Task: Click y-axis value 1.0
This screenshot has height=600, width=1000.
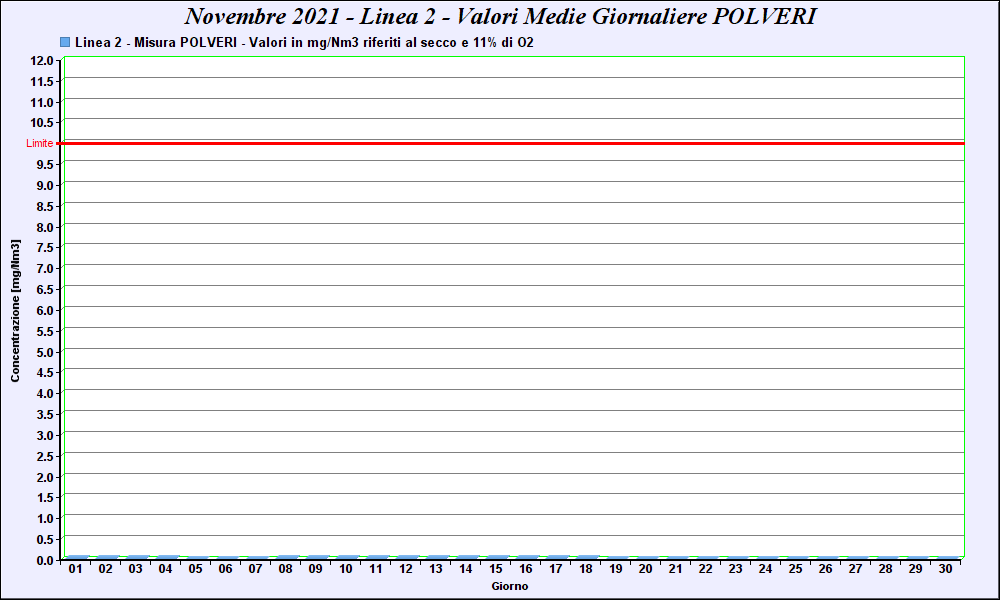Action: point(45,518)
